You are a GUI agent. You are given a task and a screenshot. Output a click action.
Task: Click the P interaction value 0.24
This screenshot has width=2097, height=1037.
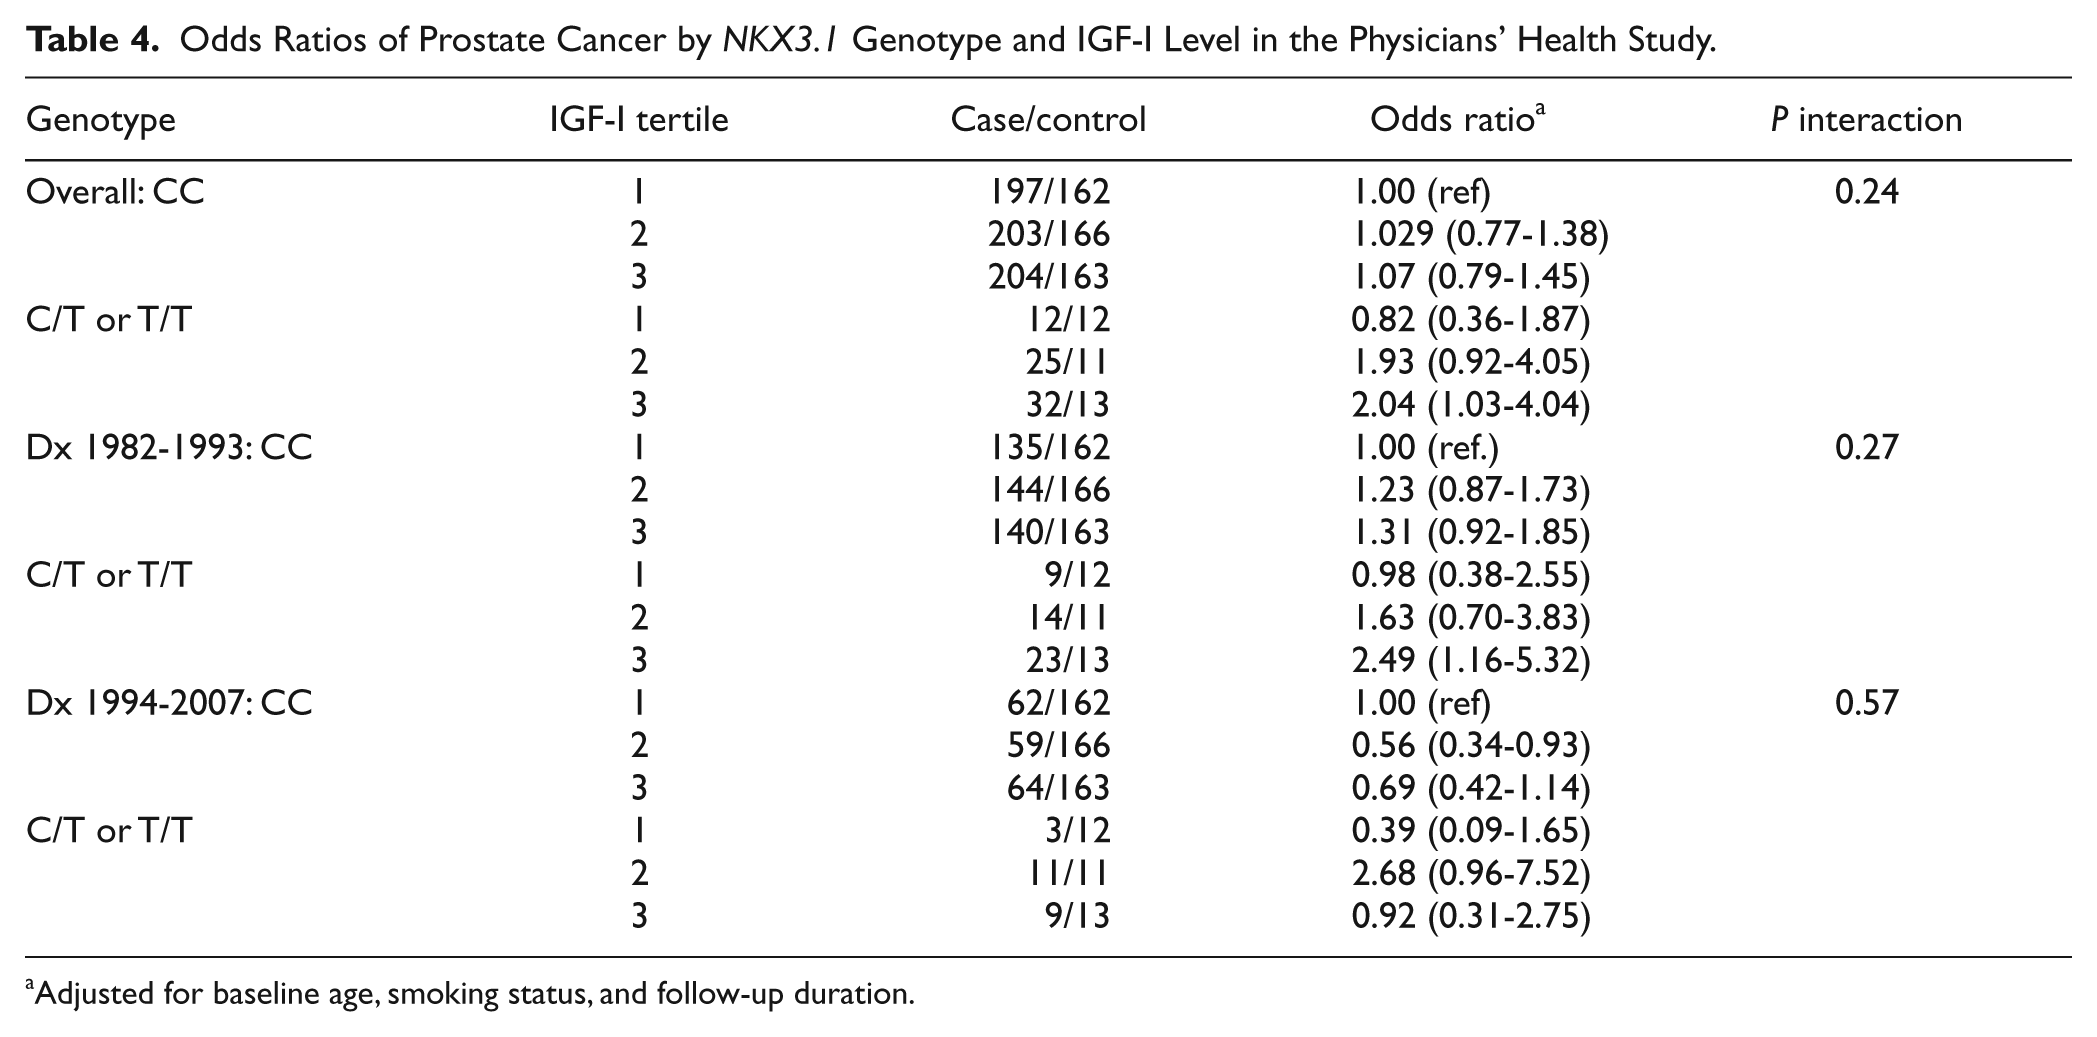coord(1866,190)
